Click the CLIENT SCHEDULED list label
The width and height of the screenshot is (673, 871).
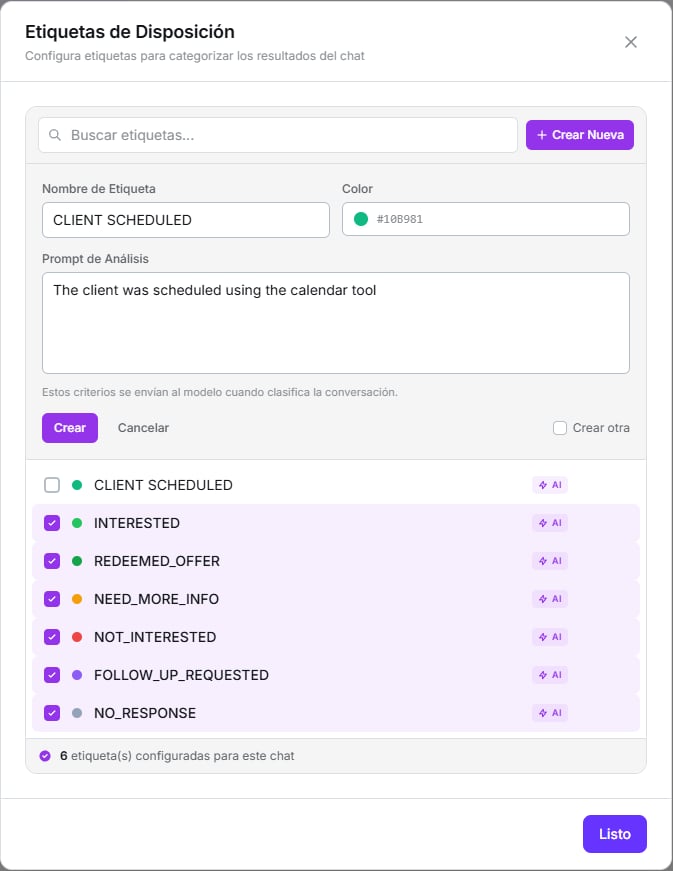pos(163,485)
